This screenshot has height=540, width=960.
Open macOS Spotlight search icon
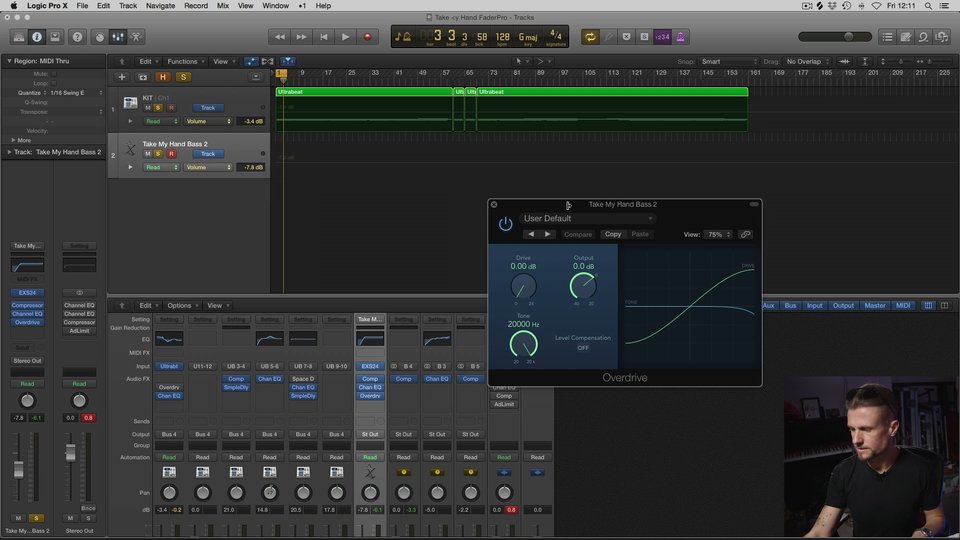tap(928, 6)
